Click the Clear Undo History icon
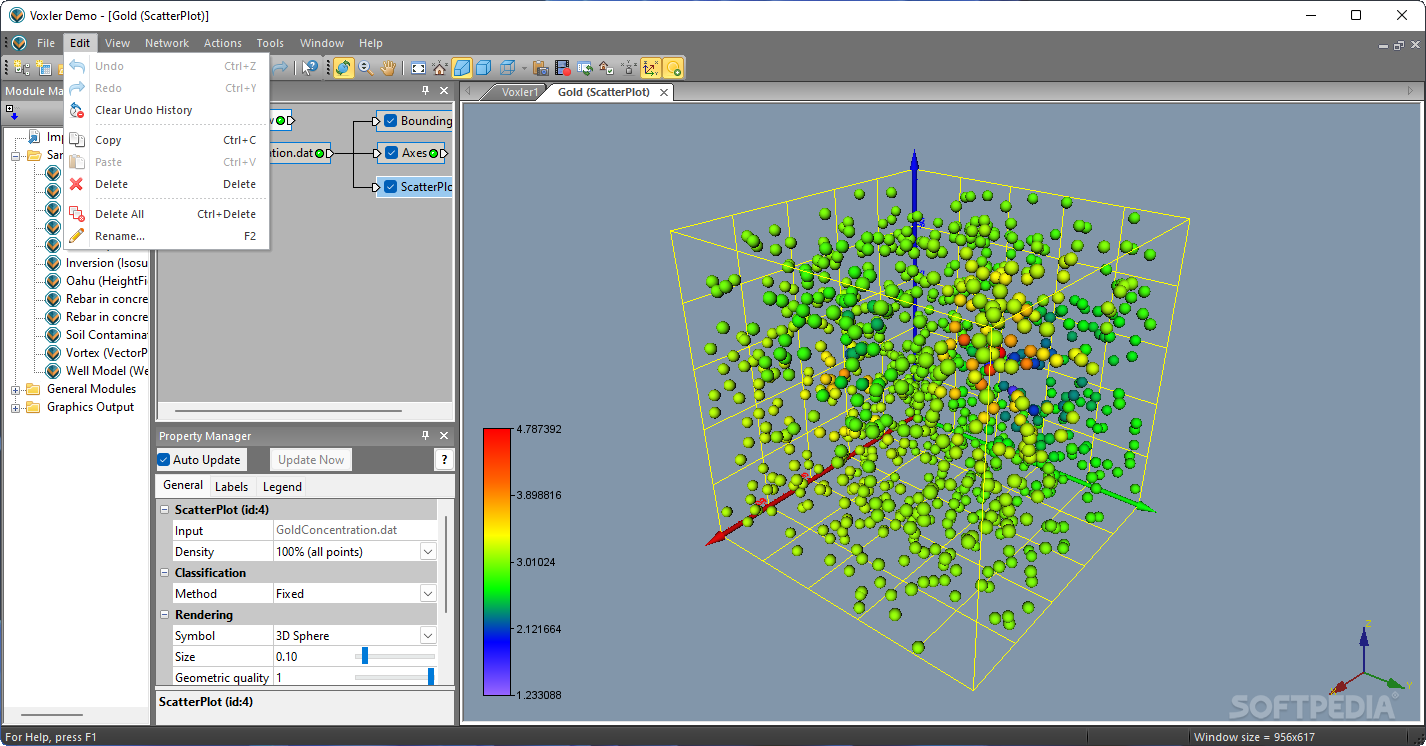The image size is (1426, 746). [x=77, y=110]
